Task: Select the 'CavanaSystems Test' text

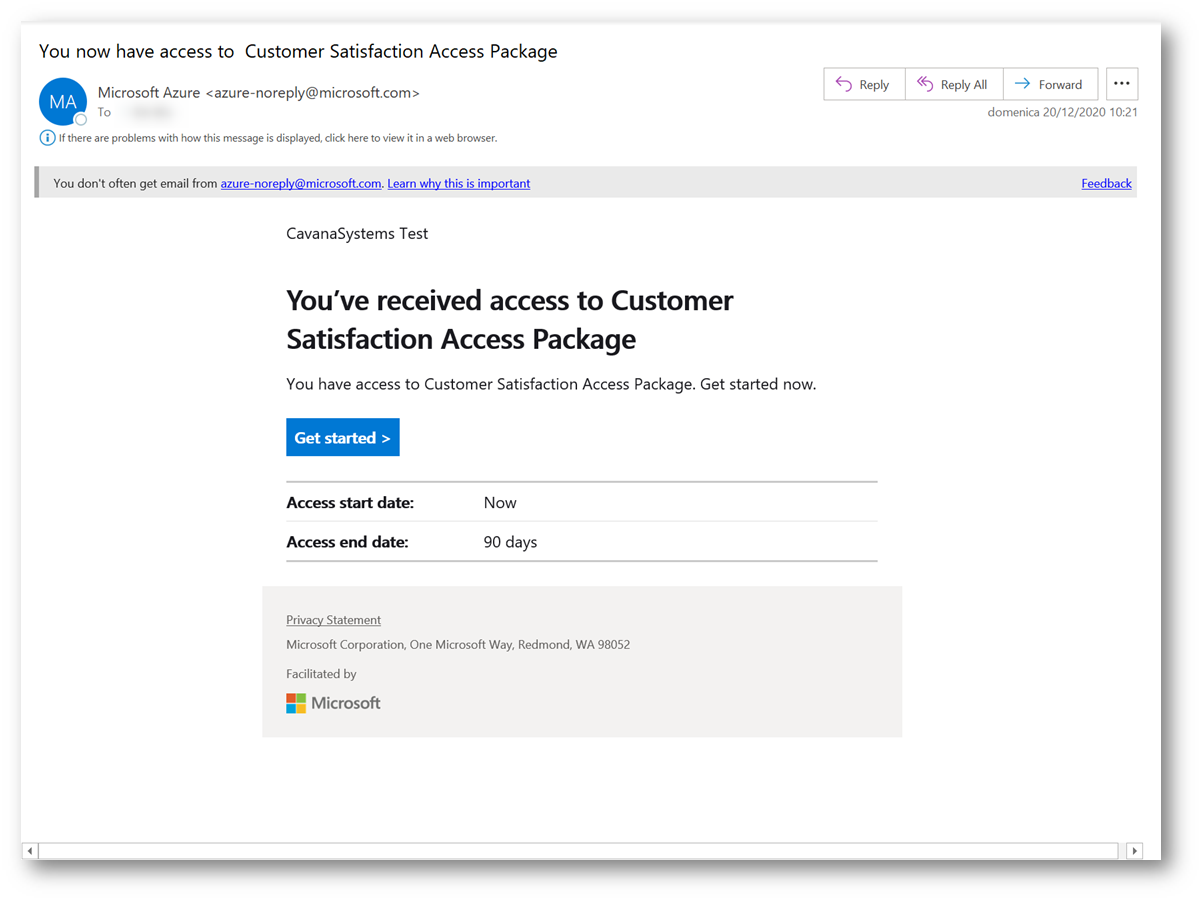Action: pos(357,234)
